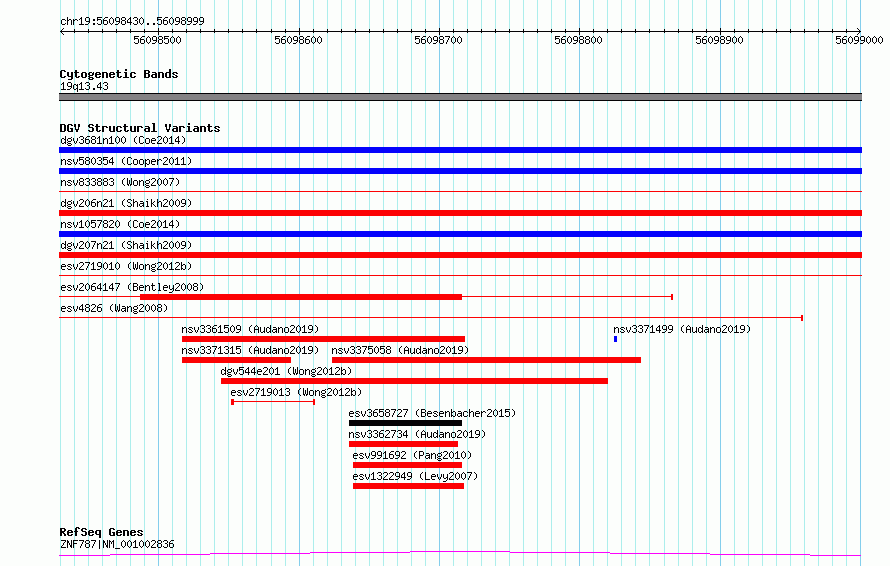The height and width of the screenshot is (566, 890).
Task: Click esv2719010 (Wong2012b) variant label
Action: (126, 266)
